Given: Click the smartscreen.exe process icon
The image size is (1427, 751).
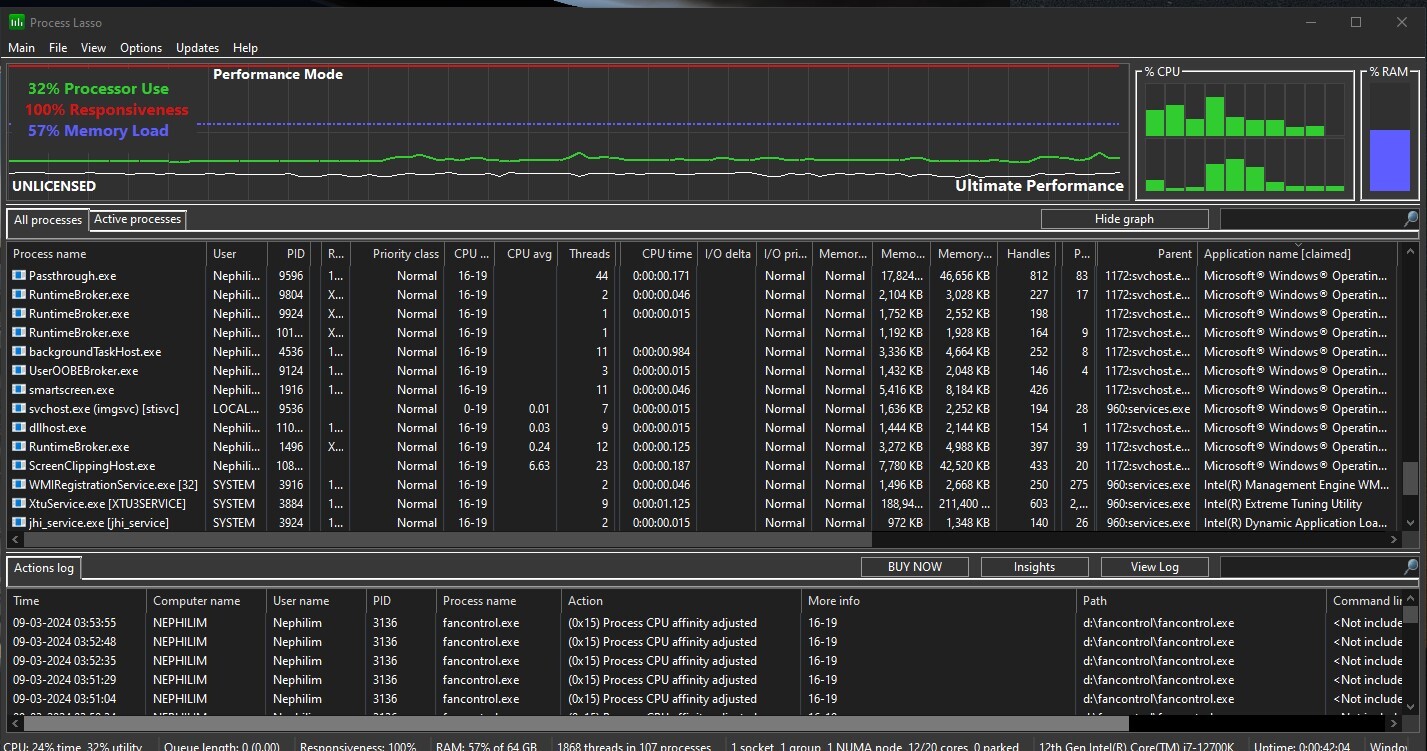Looking at the screenshot, I should pyautogui.click(x=19, y=390).
